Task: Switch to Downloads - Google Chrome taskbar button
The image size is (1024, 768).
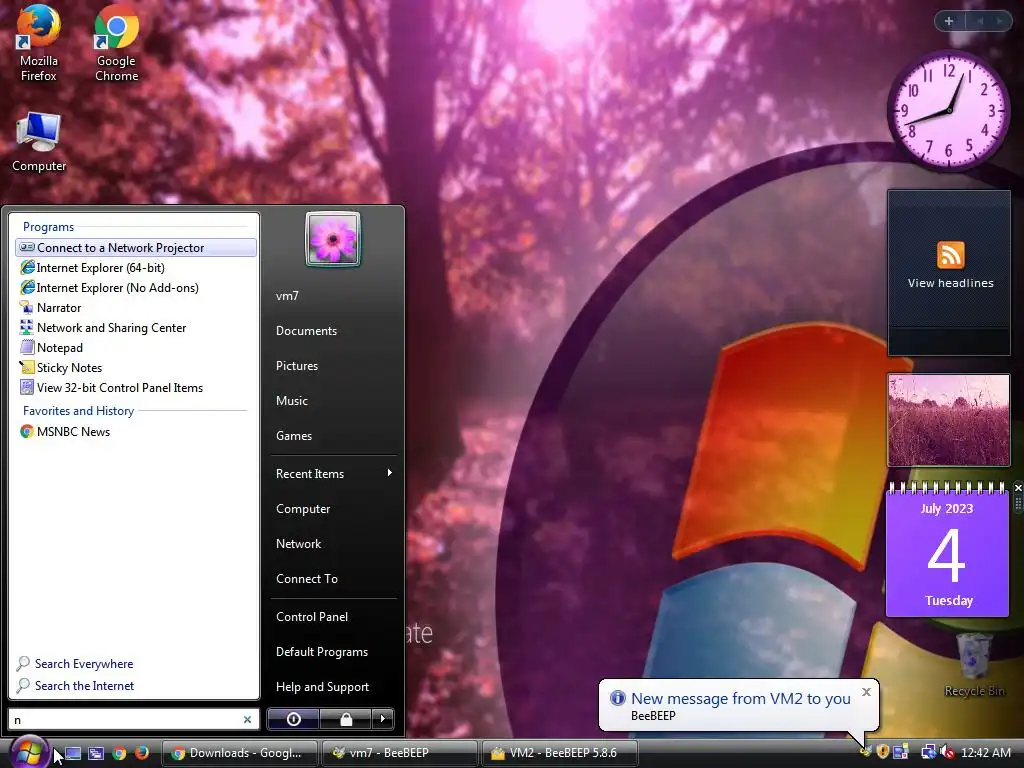Action: [240, 753]
